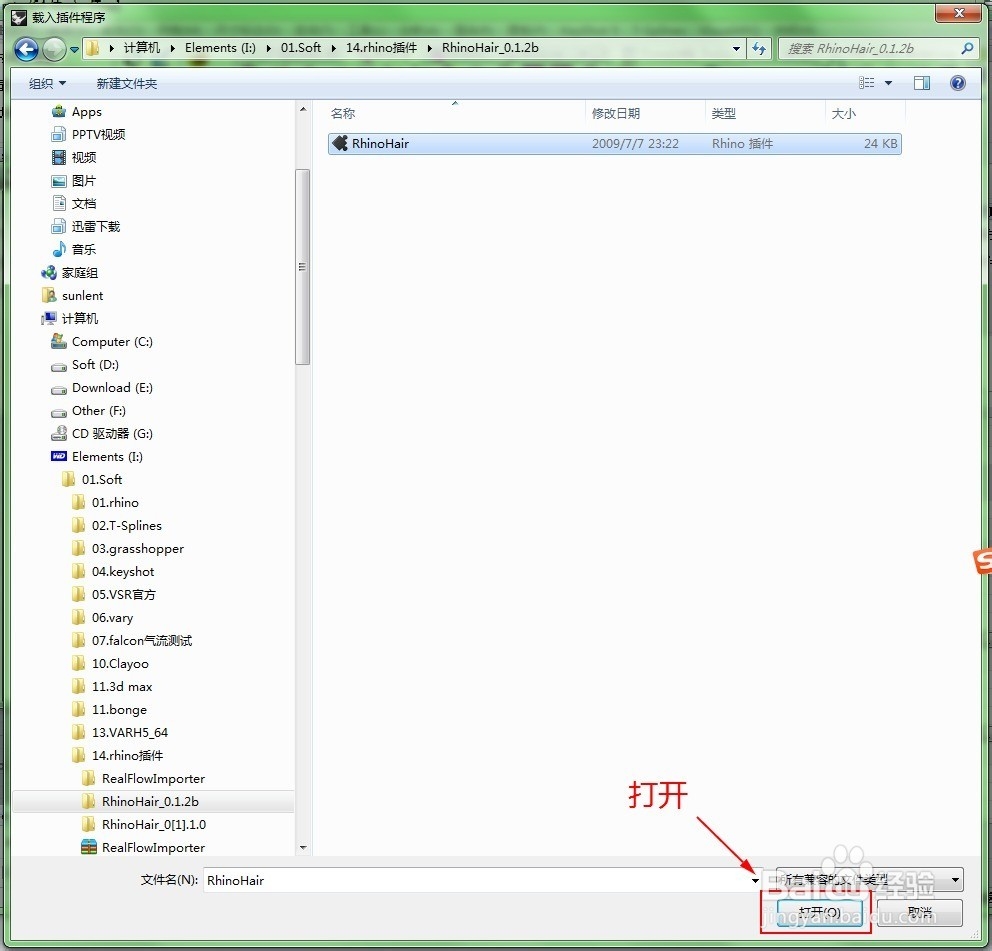Open the file name history dropdown

pyautogui.click(x=755, y=880)
